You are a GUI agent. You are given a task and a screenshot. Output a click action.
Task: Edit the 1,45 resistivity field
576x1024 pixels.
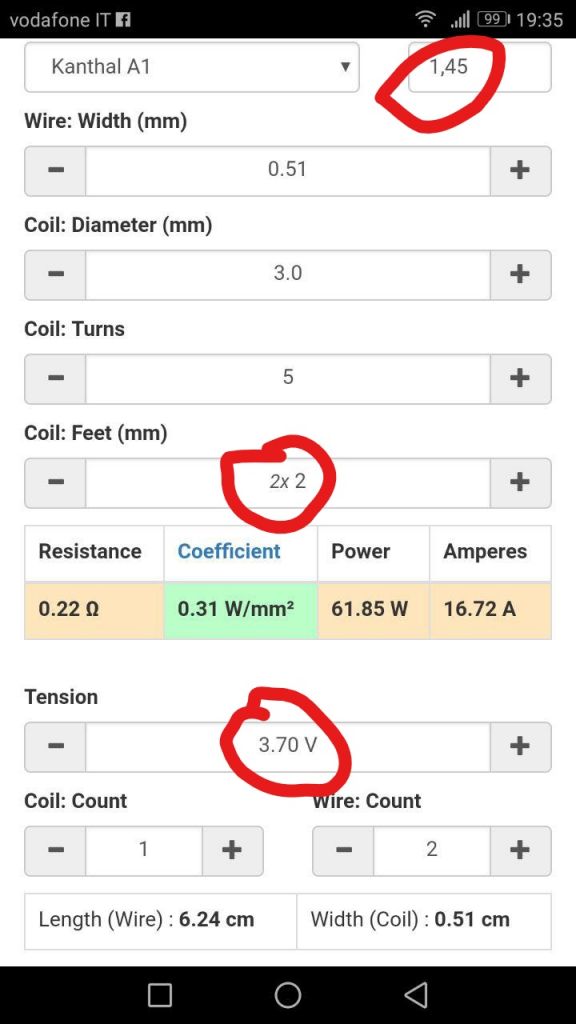480,67
